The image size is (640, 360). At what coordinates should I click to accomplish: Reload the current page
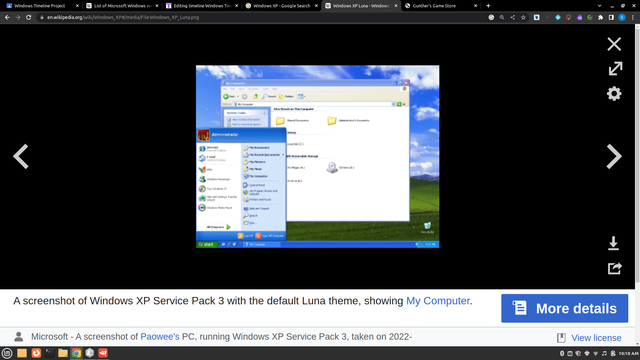point(29,18)
